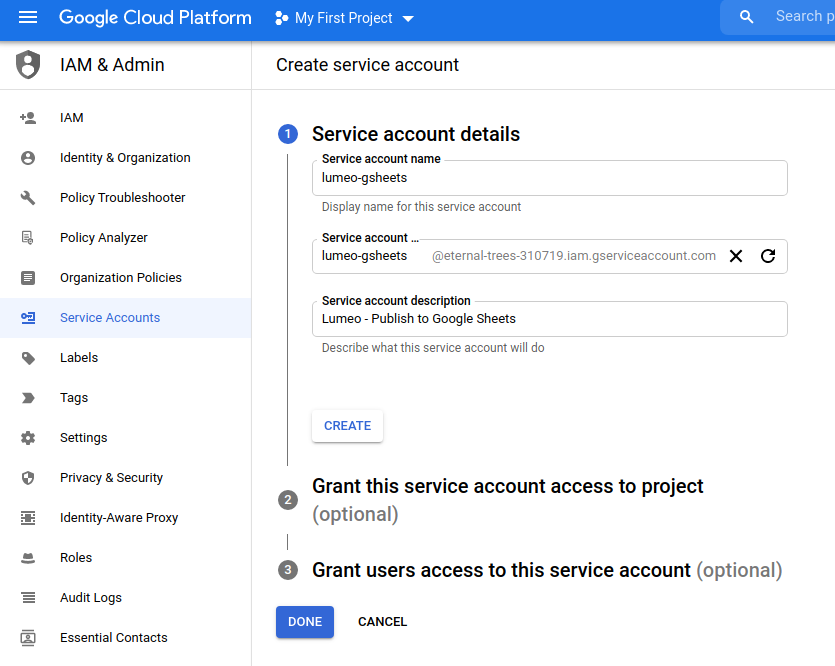
Task: Expand the My First Project dropdown arrow
Action: click(x=408, y=19)
